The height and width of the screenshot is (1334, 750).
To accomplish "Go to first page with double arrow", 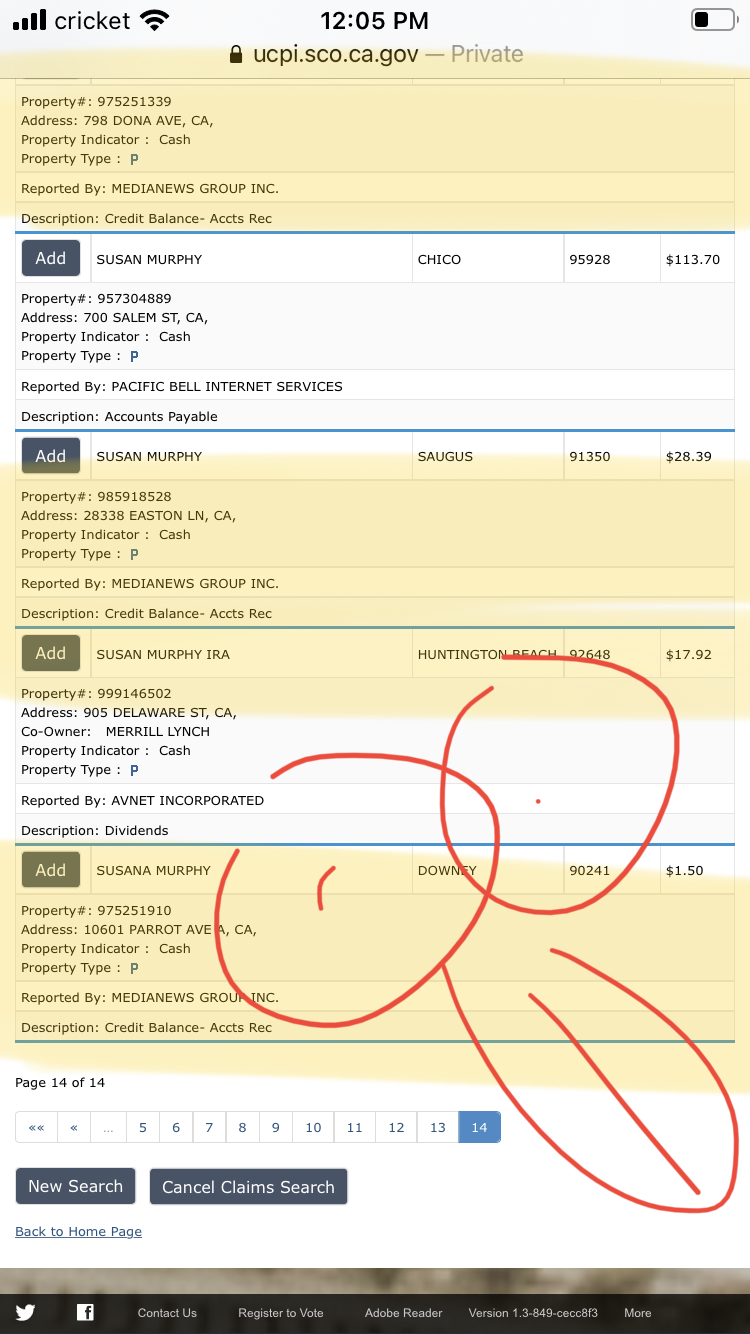I will pos(37,1127).
